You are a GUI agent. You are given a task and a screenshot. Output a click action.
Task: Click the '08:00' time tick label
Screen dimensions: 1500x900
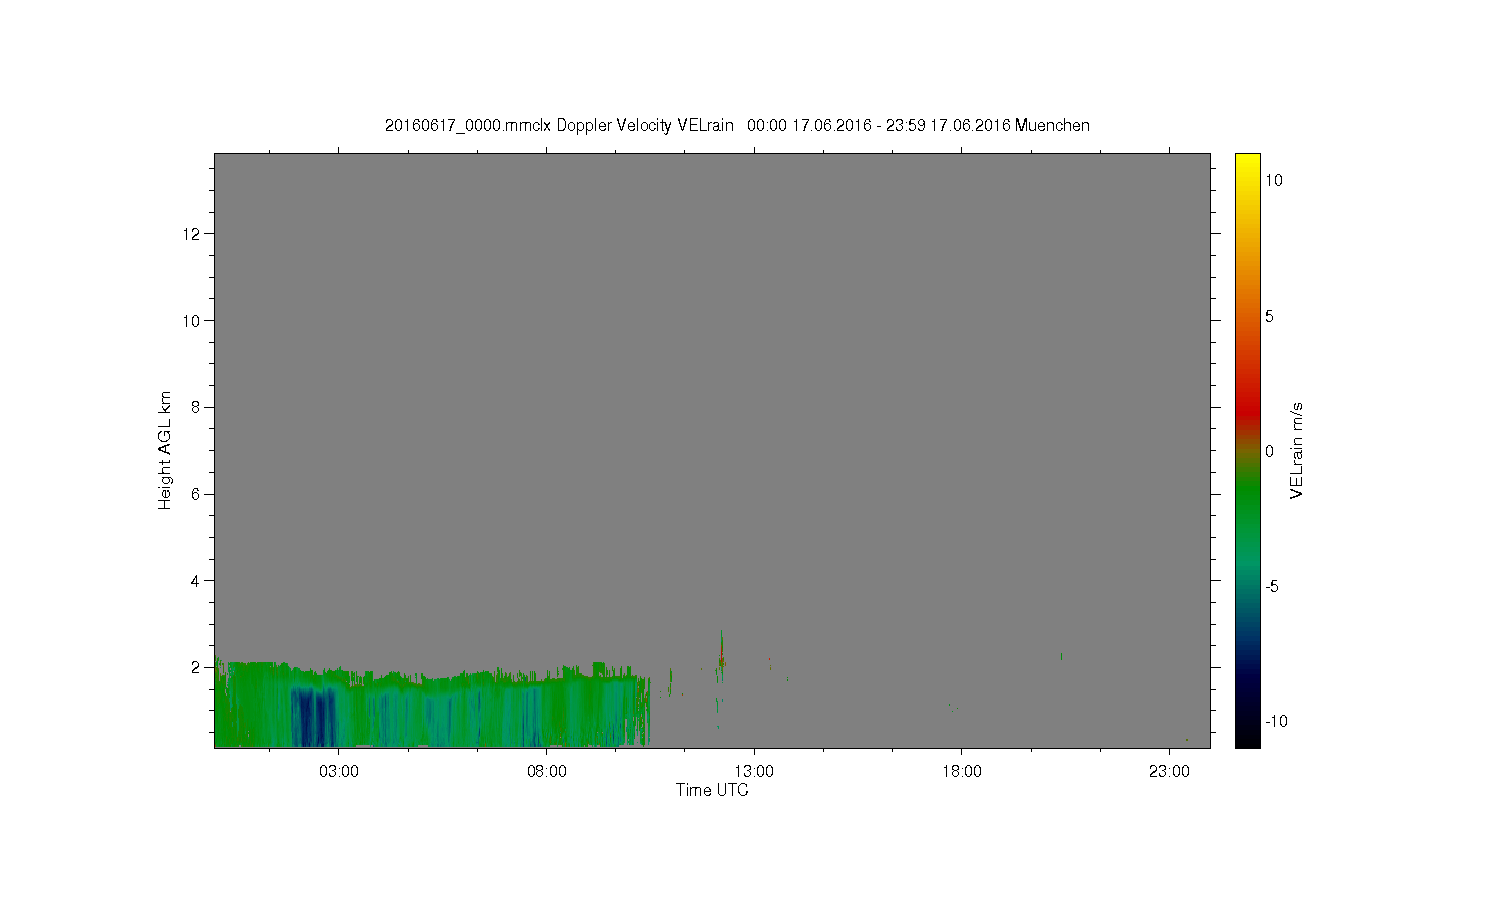547,772
